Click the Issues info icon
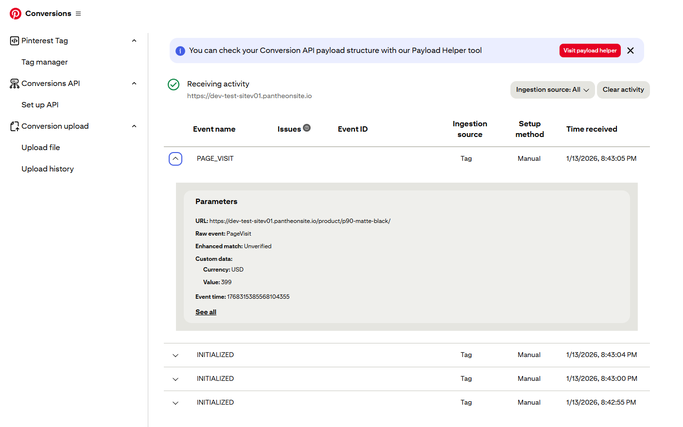The height and width of the screenshot is (427, 683). point(307,128)
